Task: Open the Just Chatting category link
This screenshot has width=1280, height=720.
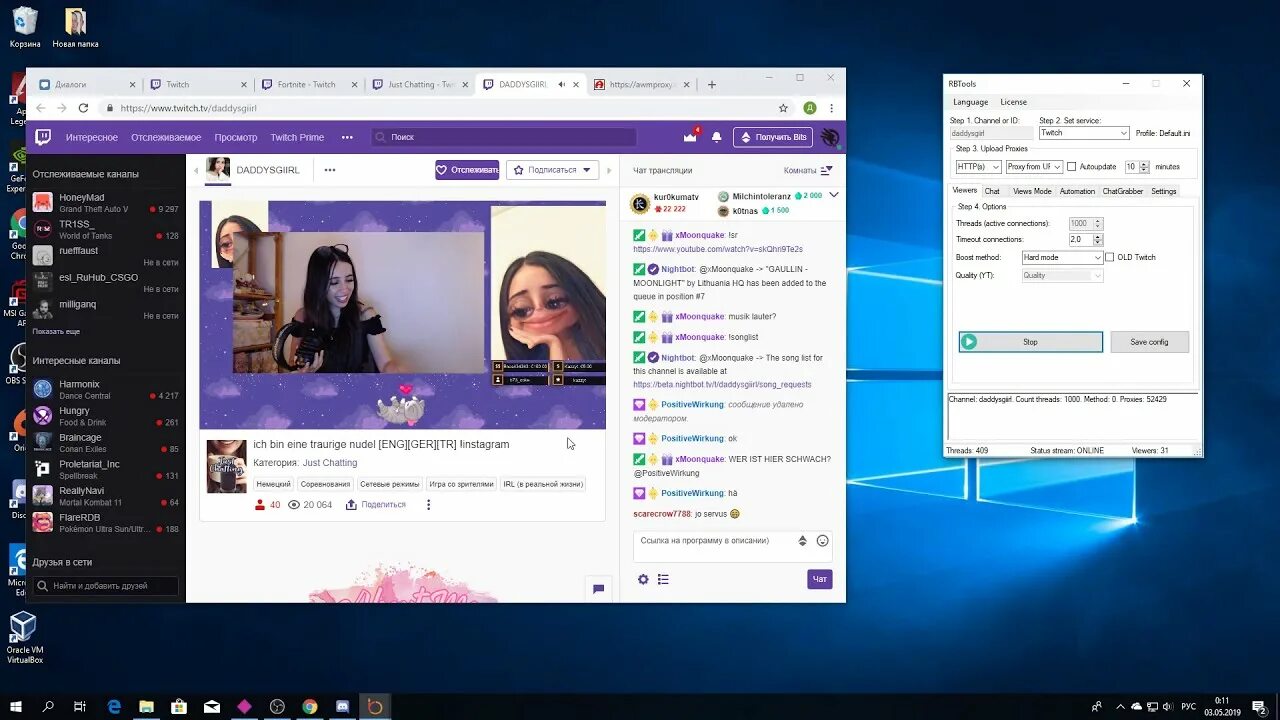Action: (330, 463)
